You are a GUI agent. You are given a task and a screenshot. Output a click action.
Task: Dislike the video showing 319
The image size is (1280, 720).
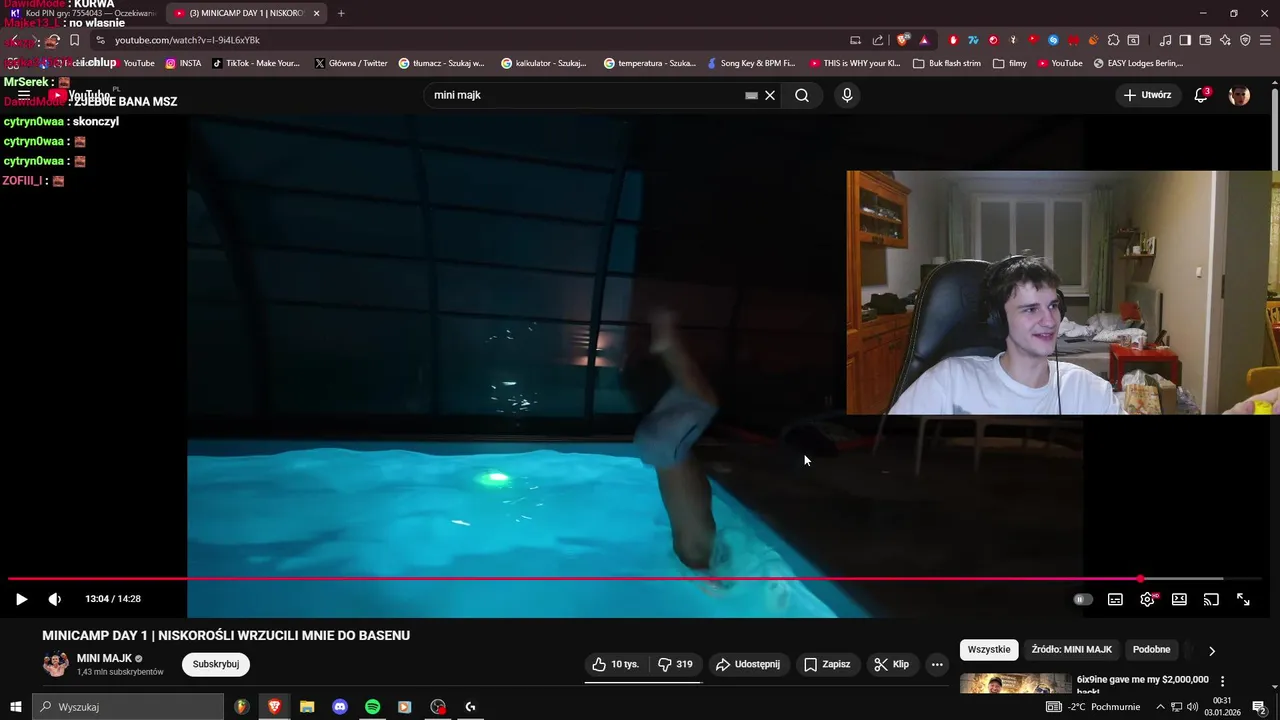coord(675,664)
